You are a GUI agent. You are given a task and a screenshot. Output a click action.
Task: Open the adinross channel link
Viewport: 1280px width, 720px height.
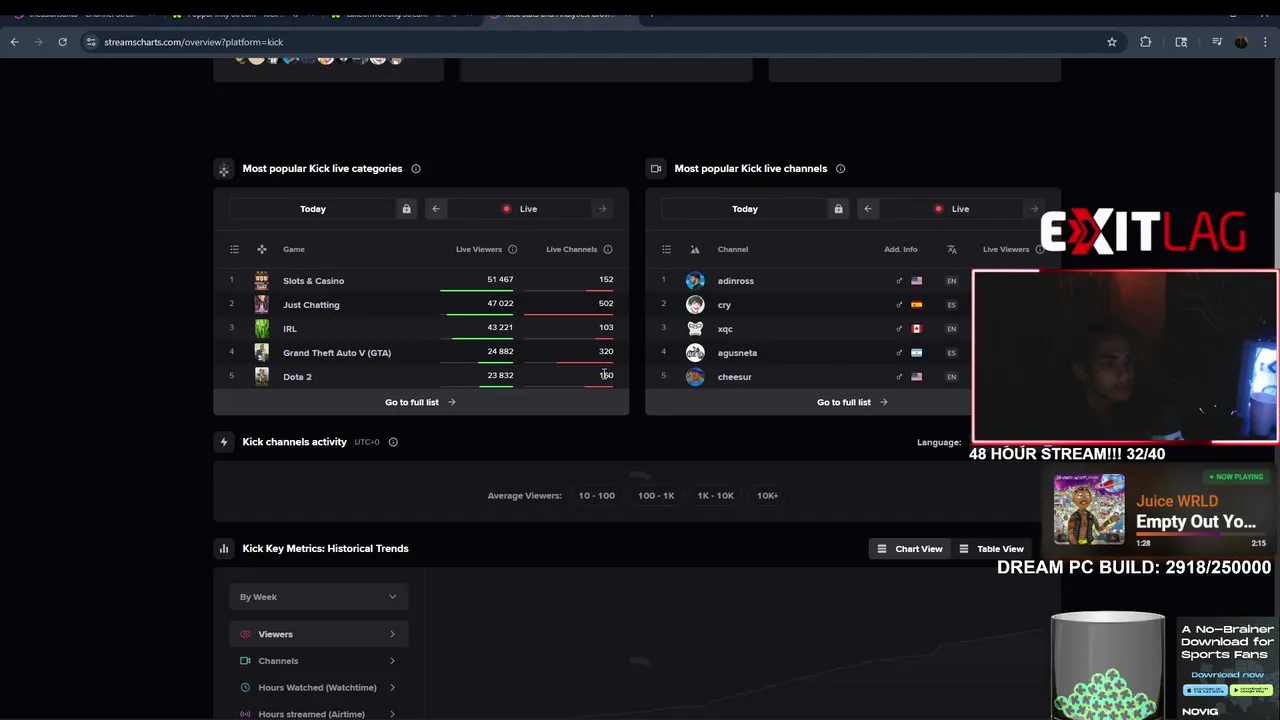(736, 281)
